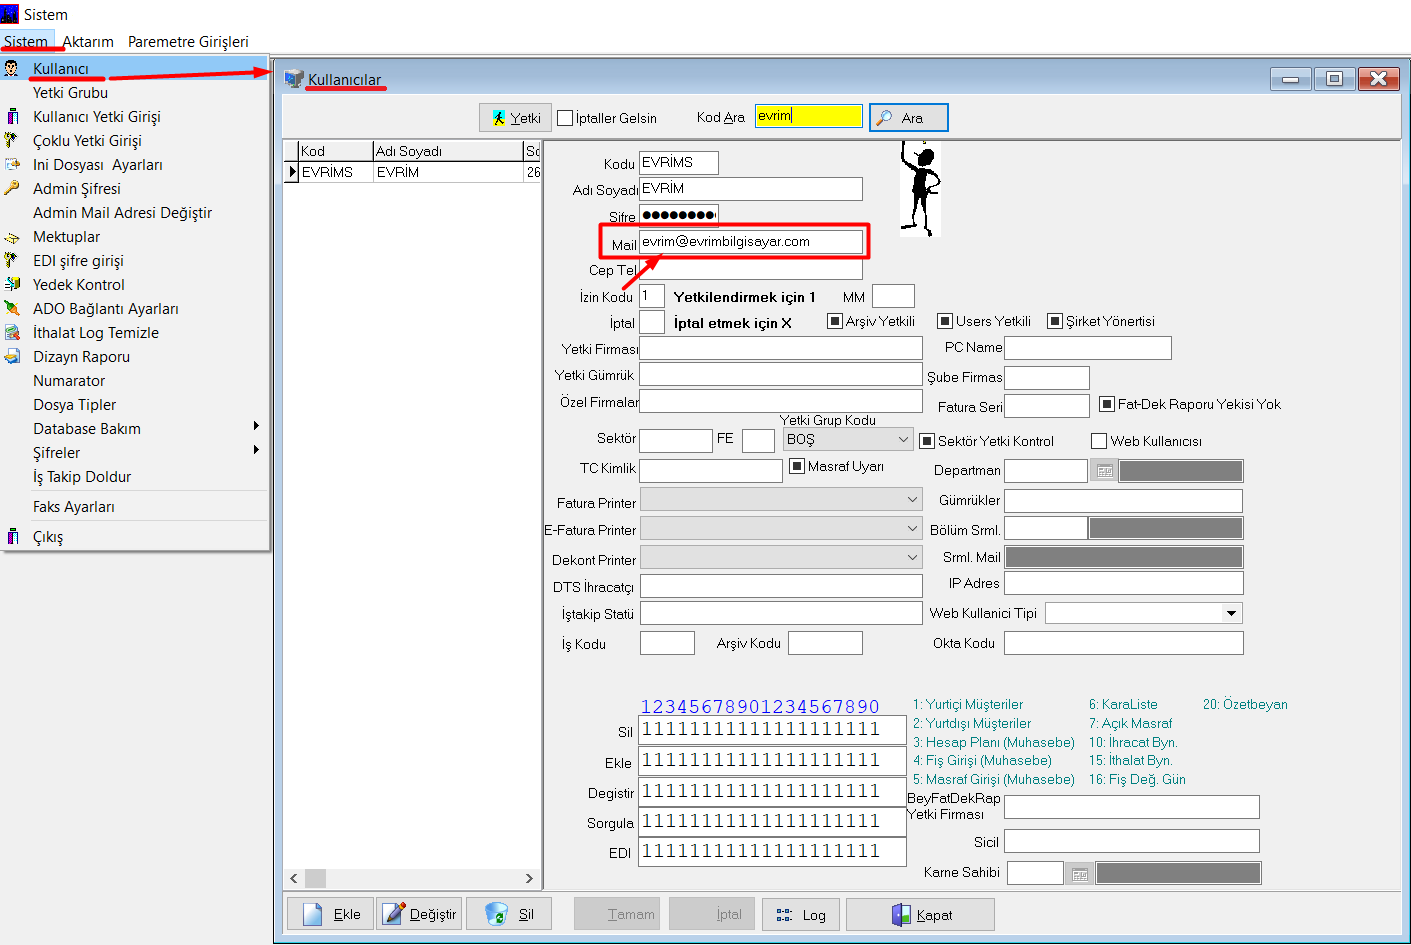Click the Yetki button icon
This screenshot has width=1411, height=945.
coord(499,118)
